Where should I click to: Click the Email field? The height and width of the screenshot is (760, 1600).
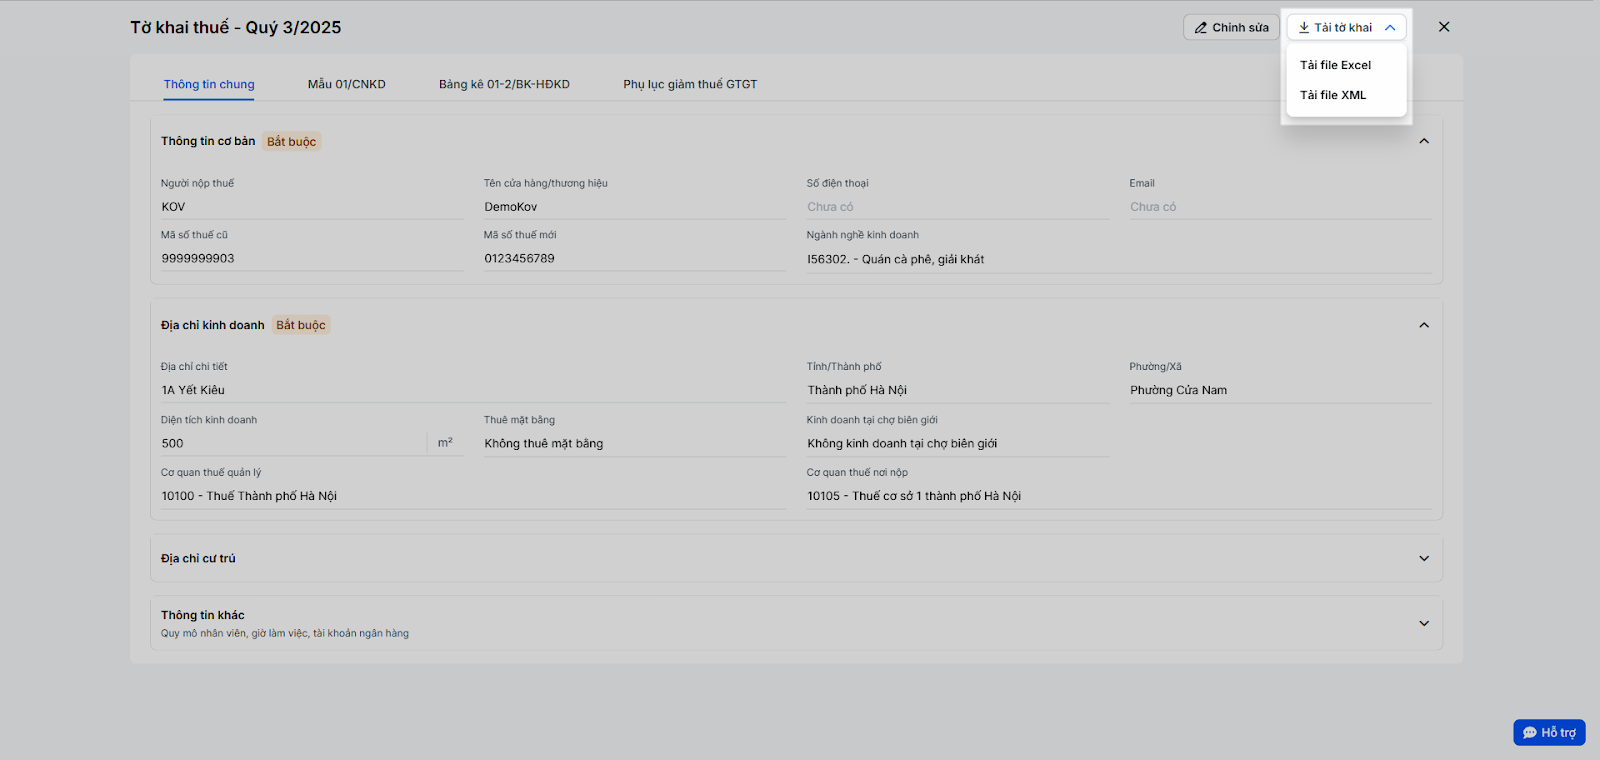(1279, 207)
